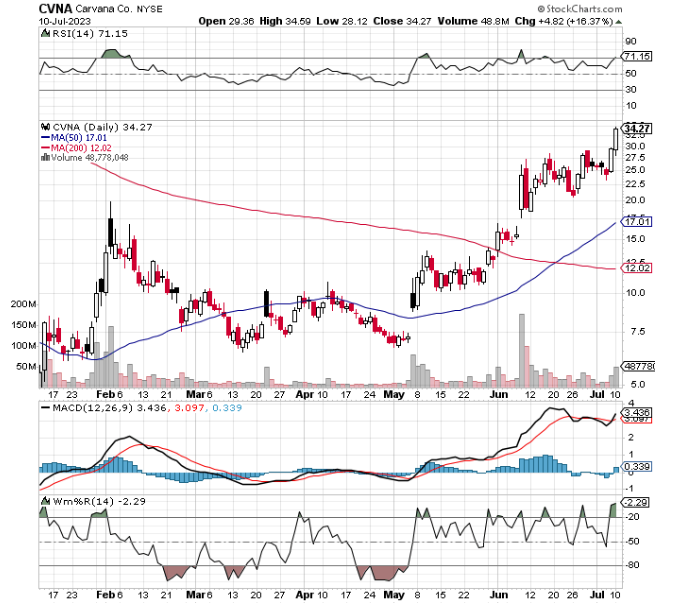Click the 71.15 RSI value tag

tap(636, 57)
